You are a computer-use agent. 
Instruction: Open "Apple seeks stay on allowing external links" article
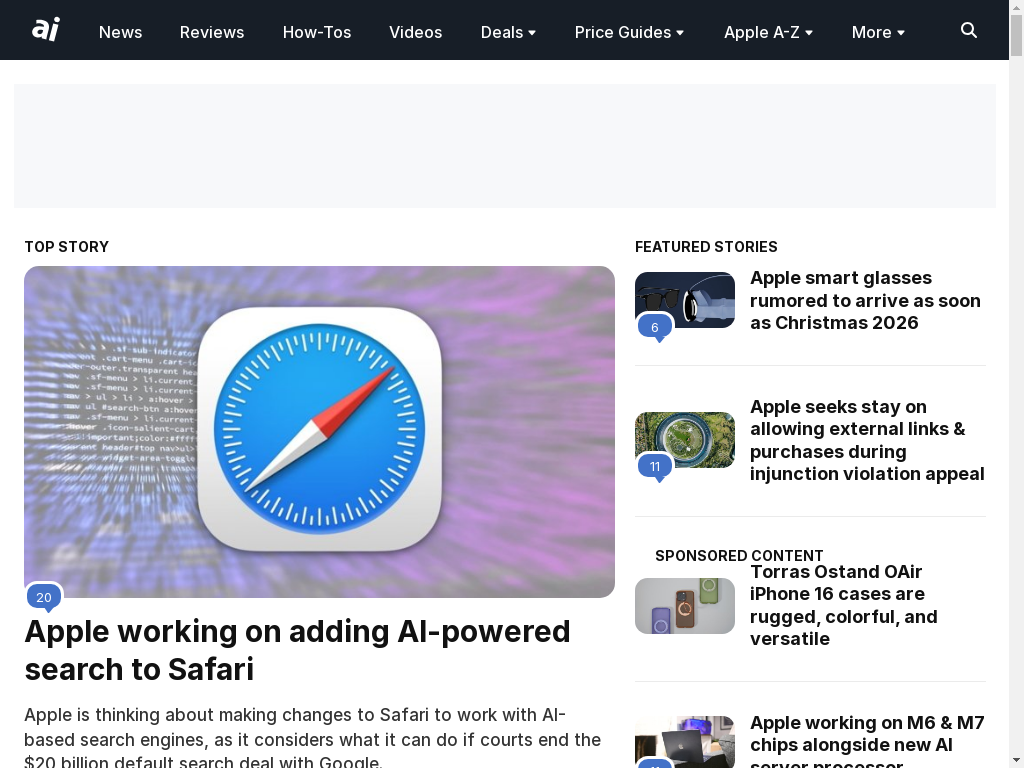[867, 440]
